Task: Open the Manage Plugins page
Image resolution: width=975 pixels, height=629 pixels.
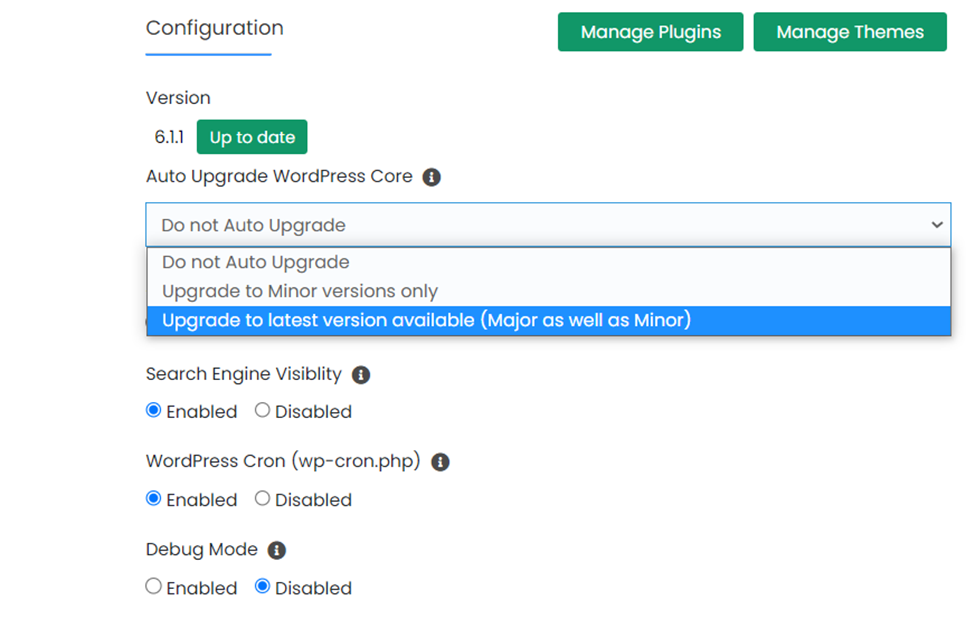Action: tap(650, 32)
